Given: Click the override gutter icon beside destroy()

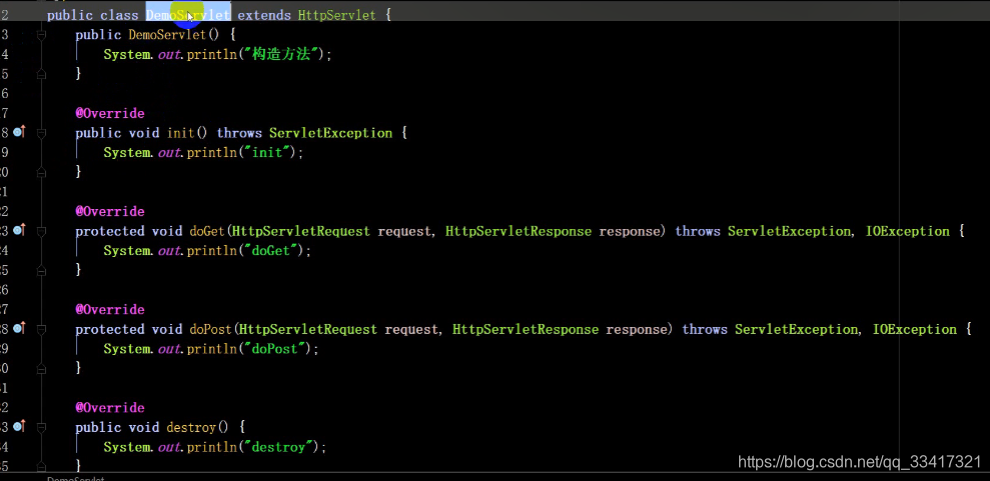Looking at the screenshot, I should 19,426.
